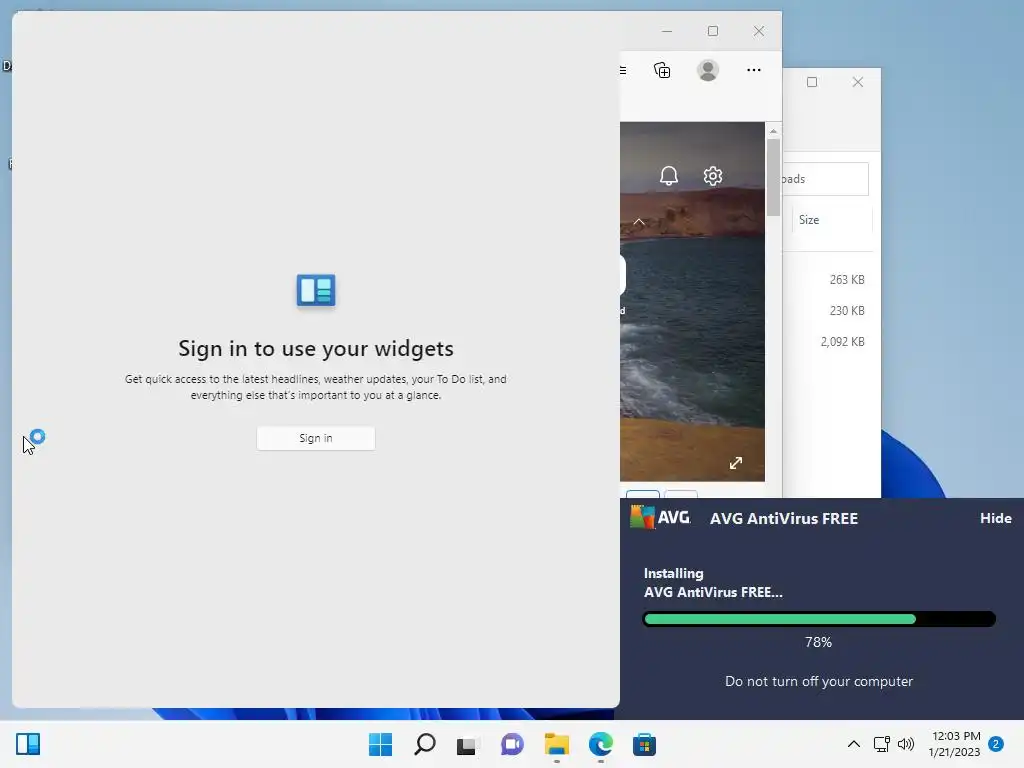This screenshot has height=768, width=1024.
Task: Click the AVG AntiVirus FREE title
Action: tap(784, 519)
